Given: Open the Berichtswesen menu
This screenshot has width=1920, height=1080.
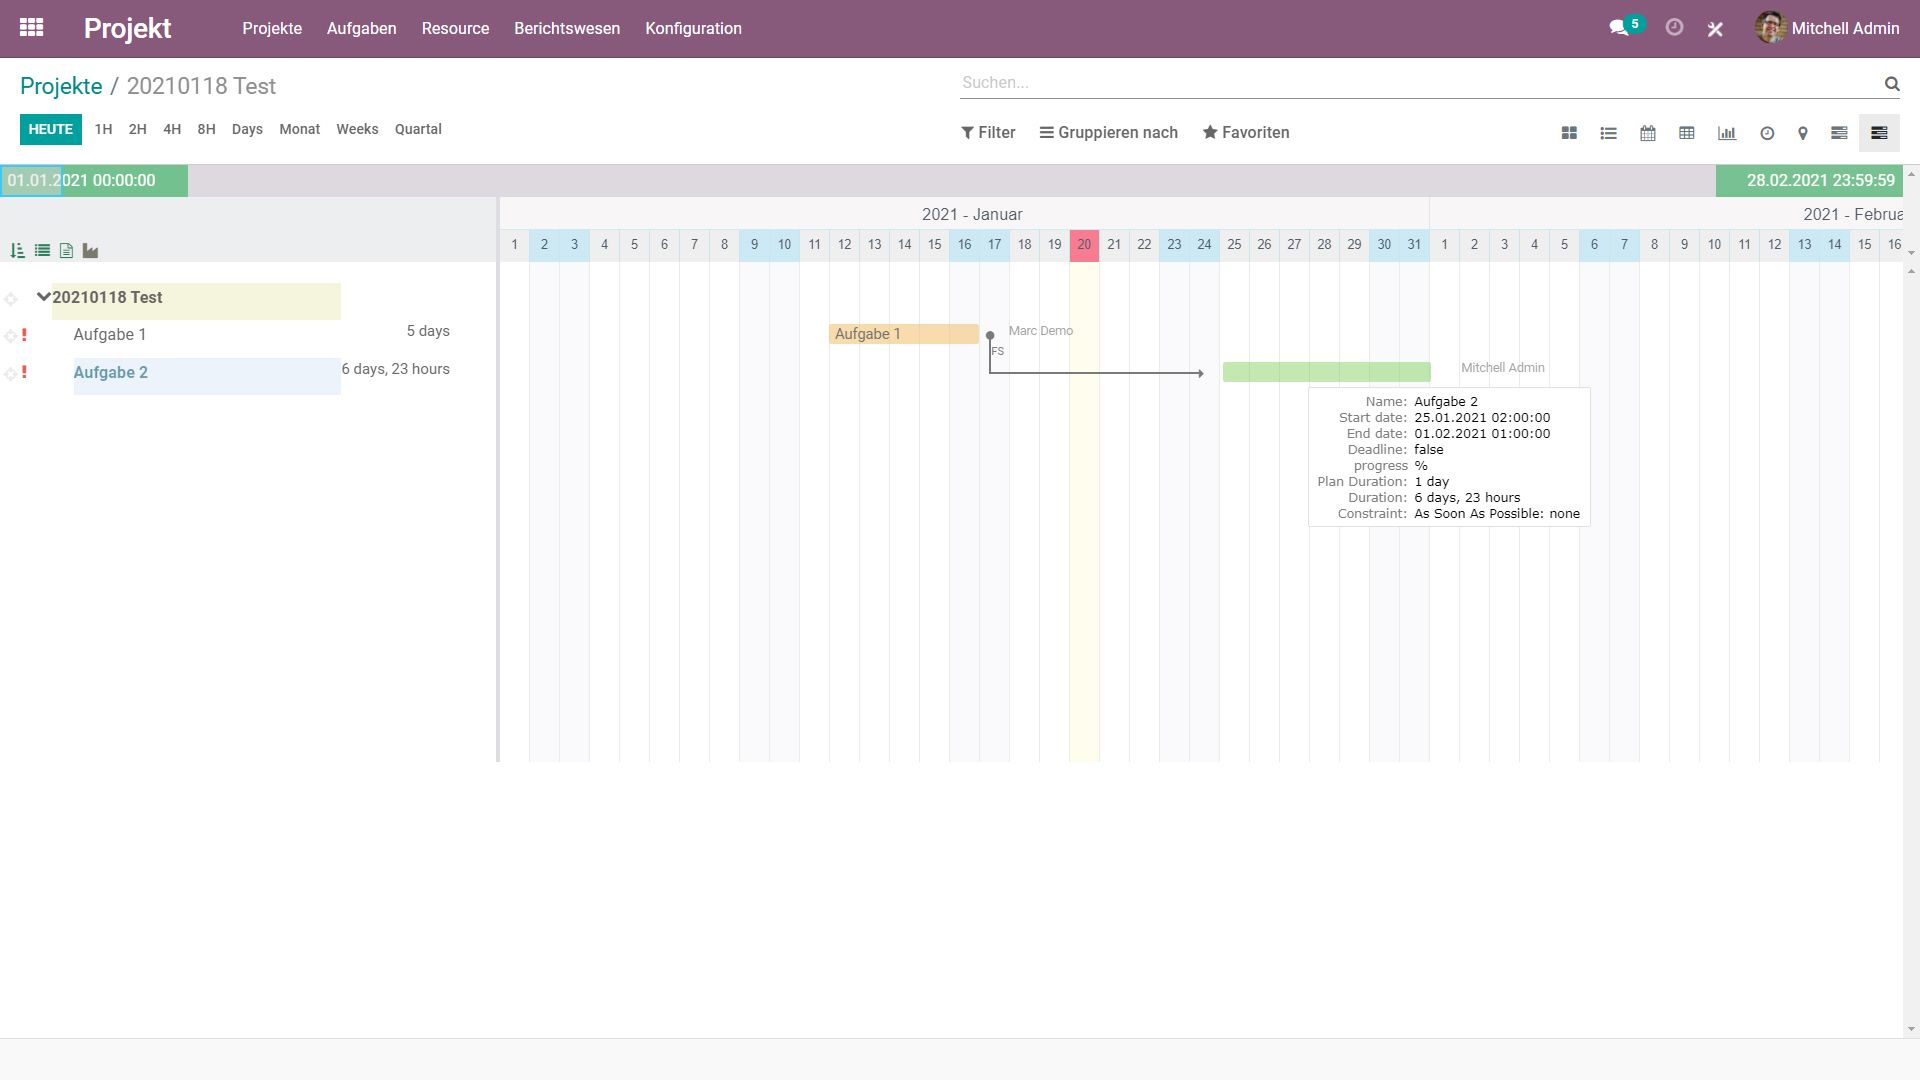Looking at the screenshot, I should pos(567,28).
